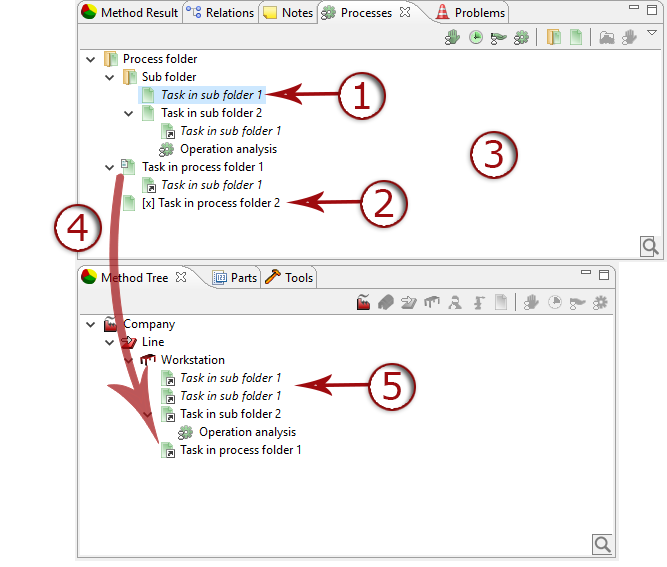Screen dimensions: 667x567
Task: Click the workstation table icon in Method Tree toolbar
Action: (x=432, y=302)
